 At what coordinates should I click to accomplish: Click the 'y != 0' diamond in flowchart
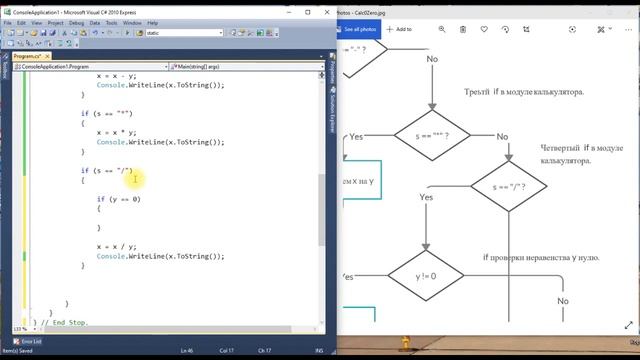pyautogui.click(x=426, y=276)
